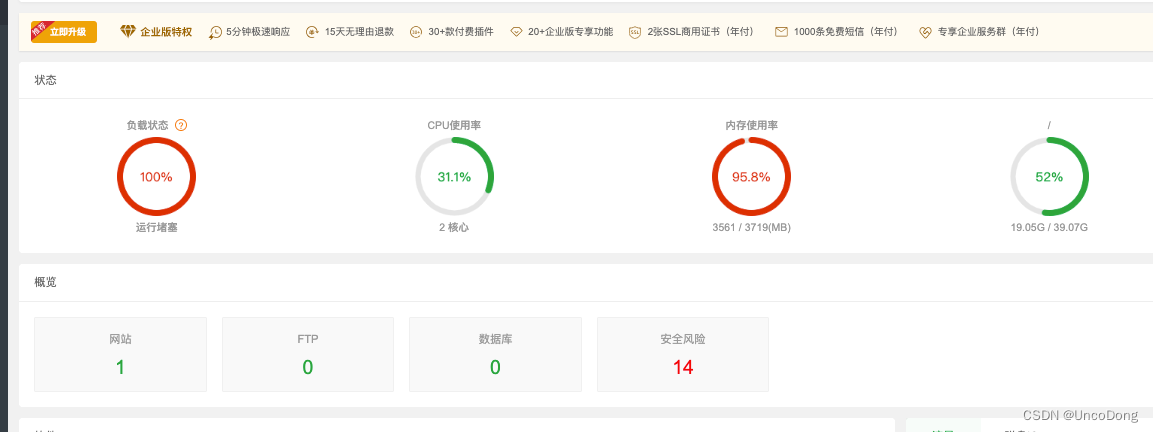Click the 概览 section header
The image size is (1153, 432).
46,283
